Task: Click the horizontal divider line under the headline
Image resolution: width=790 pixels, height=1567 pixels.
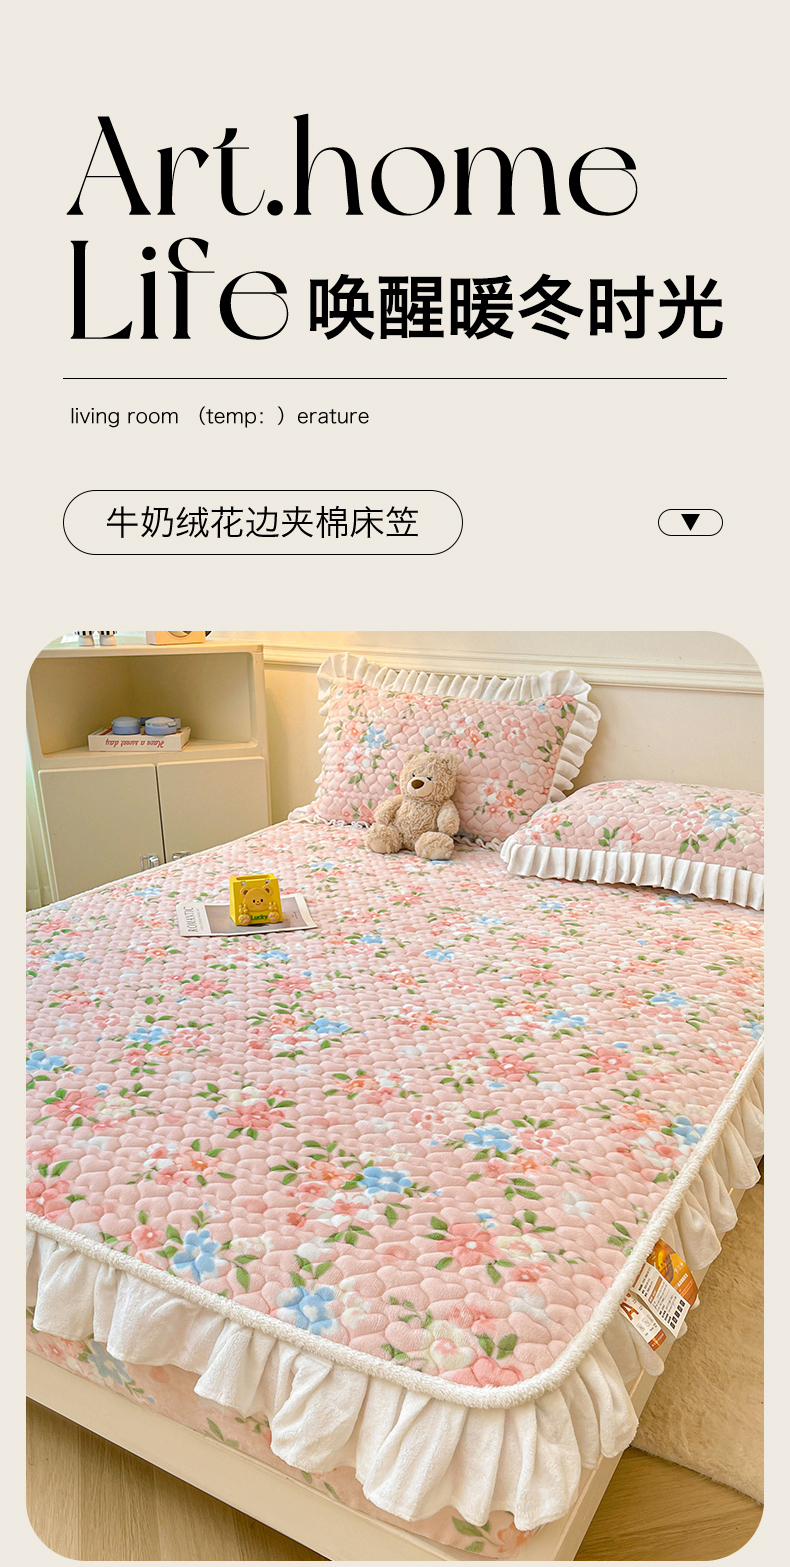Action: [395, 379]
